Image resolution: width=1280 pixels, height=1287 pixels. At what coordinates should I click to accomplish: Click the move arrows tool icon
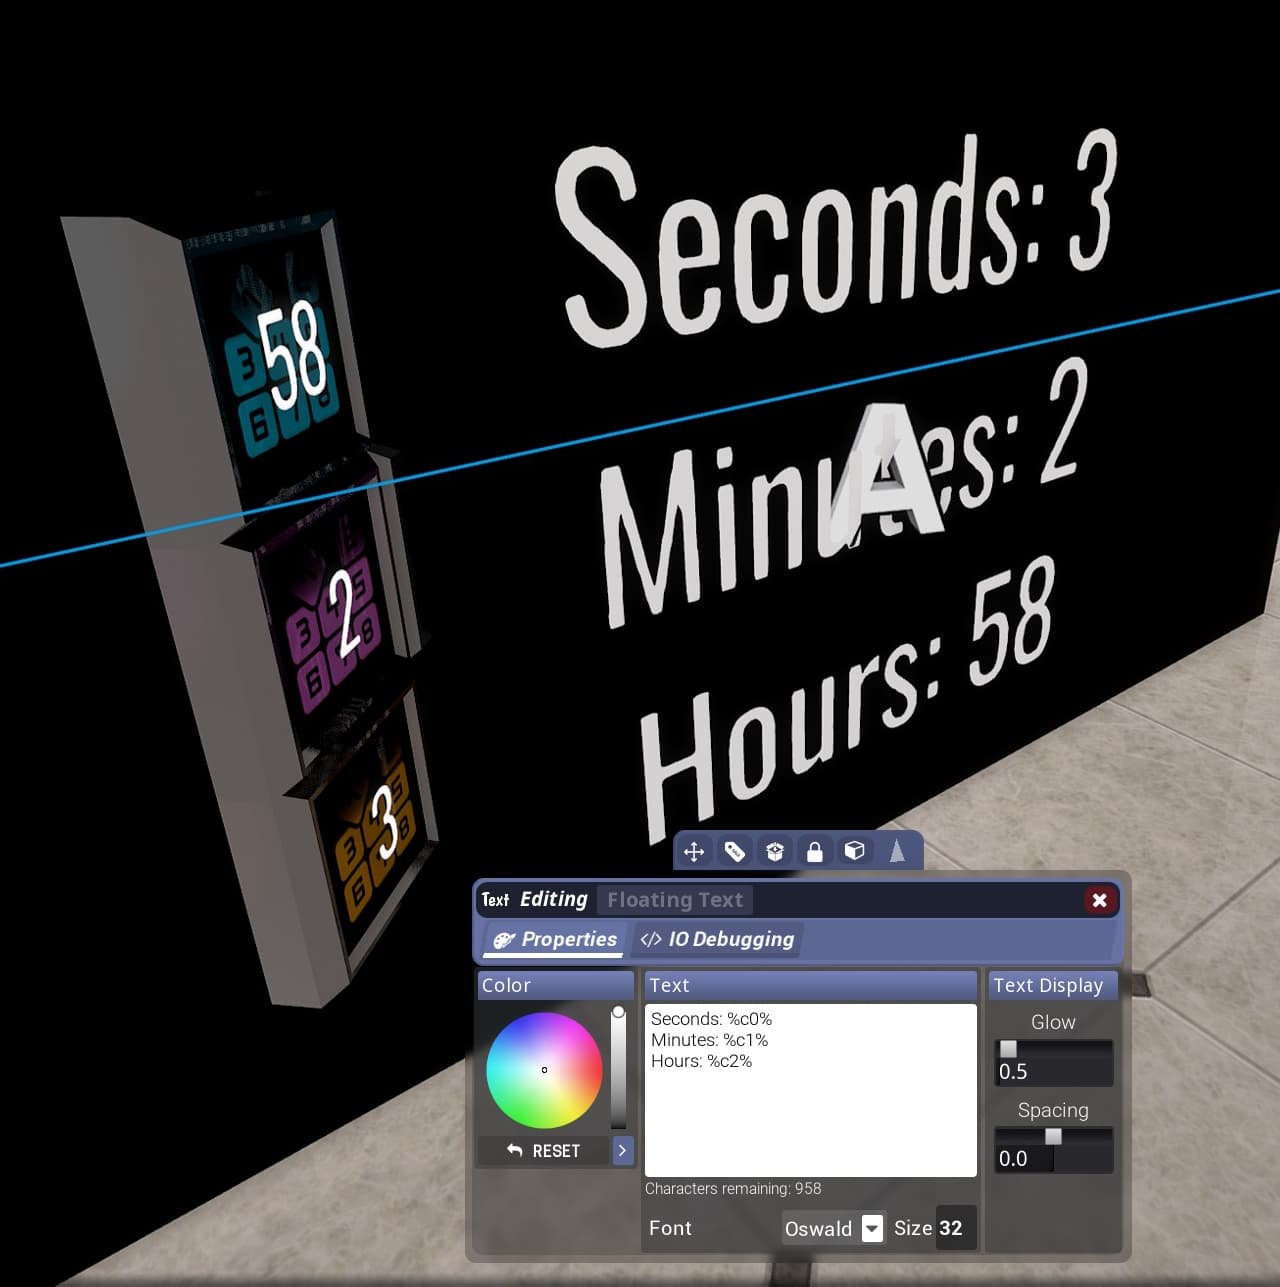(x=694, y=852)
